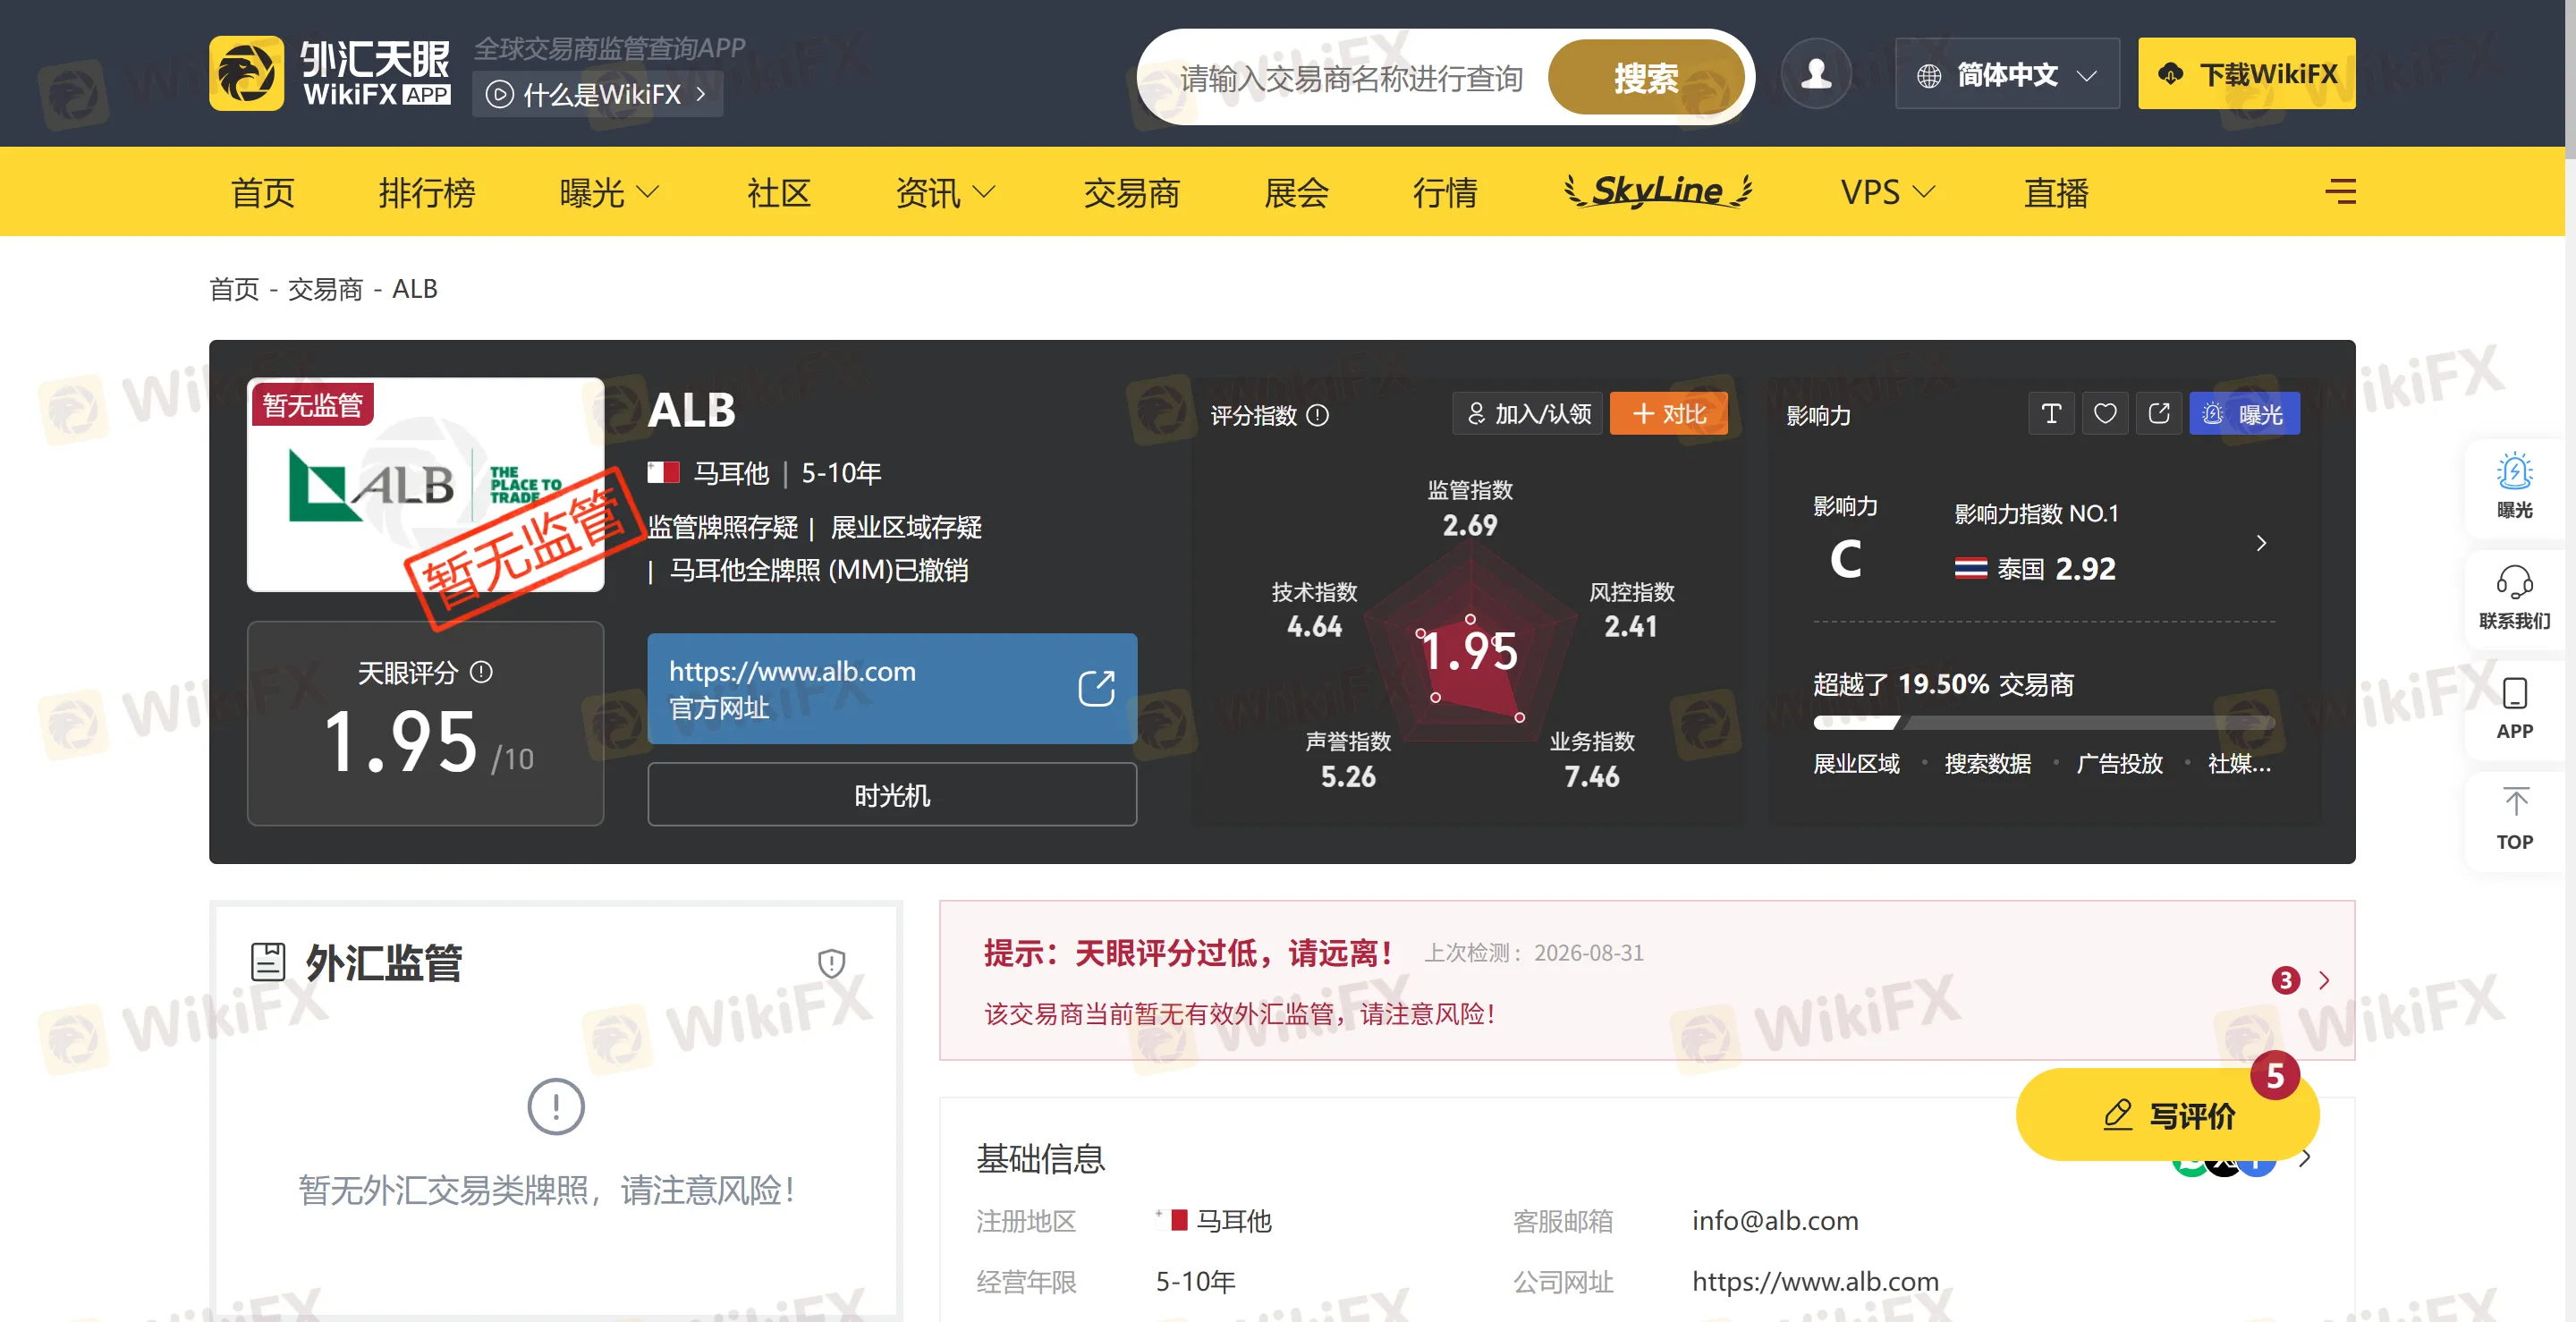Click the 时光机 button
The image size is (2576, 1322).
[x=892, y=795]
